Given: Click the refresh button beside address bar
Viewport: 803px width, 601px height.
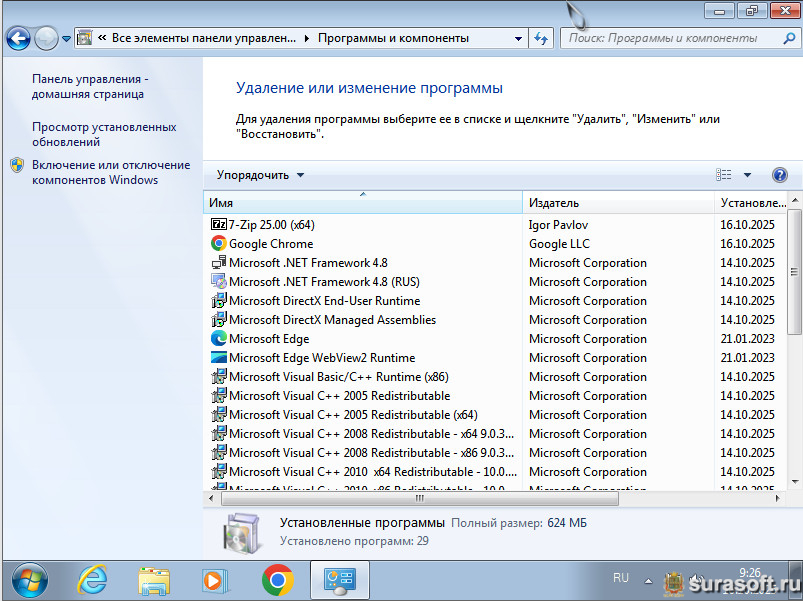Looking at the screenshot, I should (x=541, y=39).
